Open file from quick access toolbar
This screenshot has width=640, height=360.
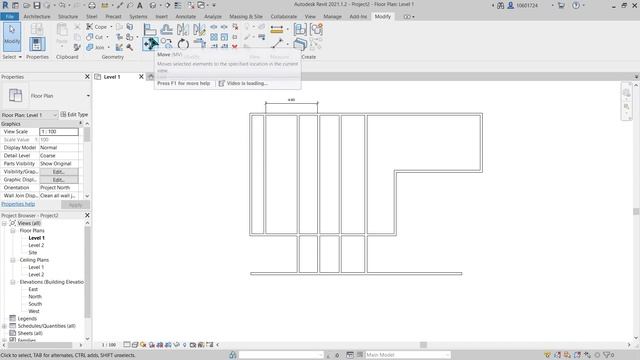(x=27, y=5)
